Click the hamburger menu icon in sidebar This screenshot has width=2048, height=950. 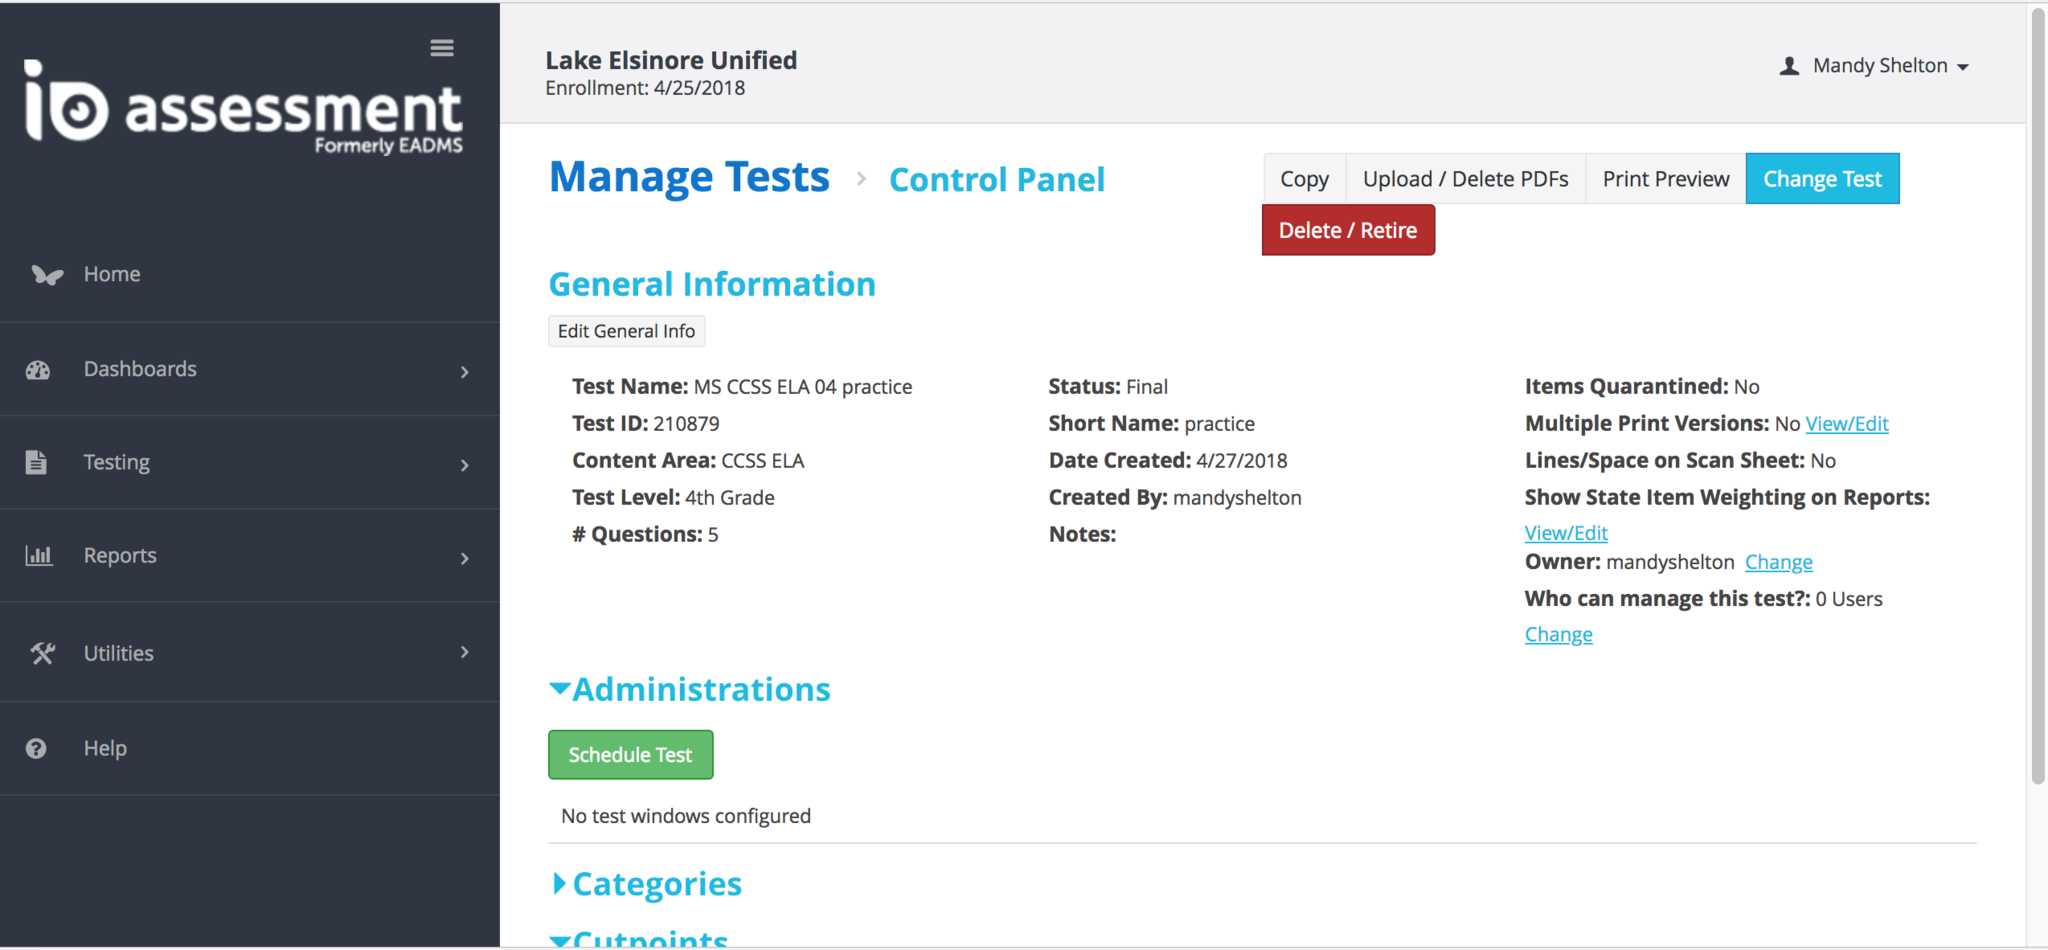[x=442, y=48]
